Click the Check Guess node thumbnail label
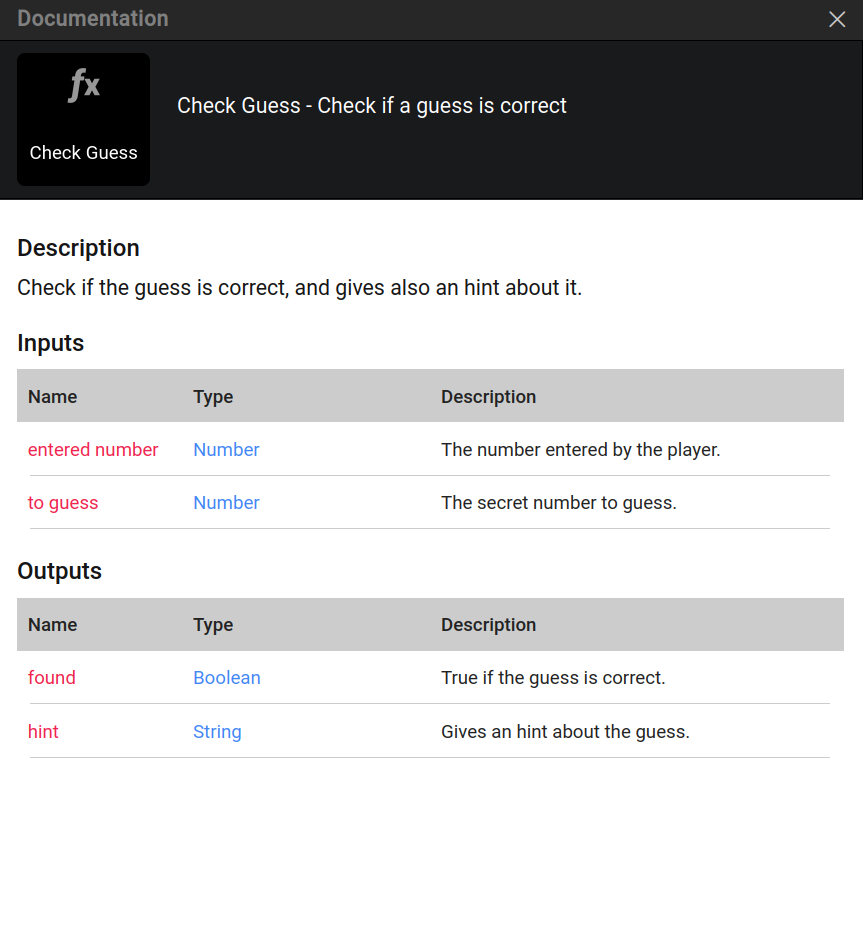The image size is (863, 930). tap(84, 153)
